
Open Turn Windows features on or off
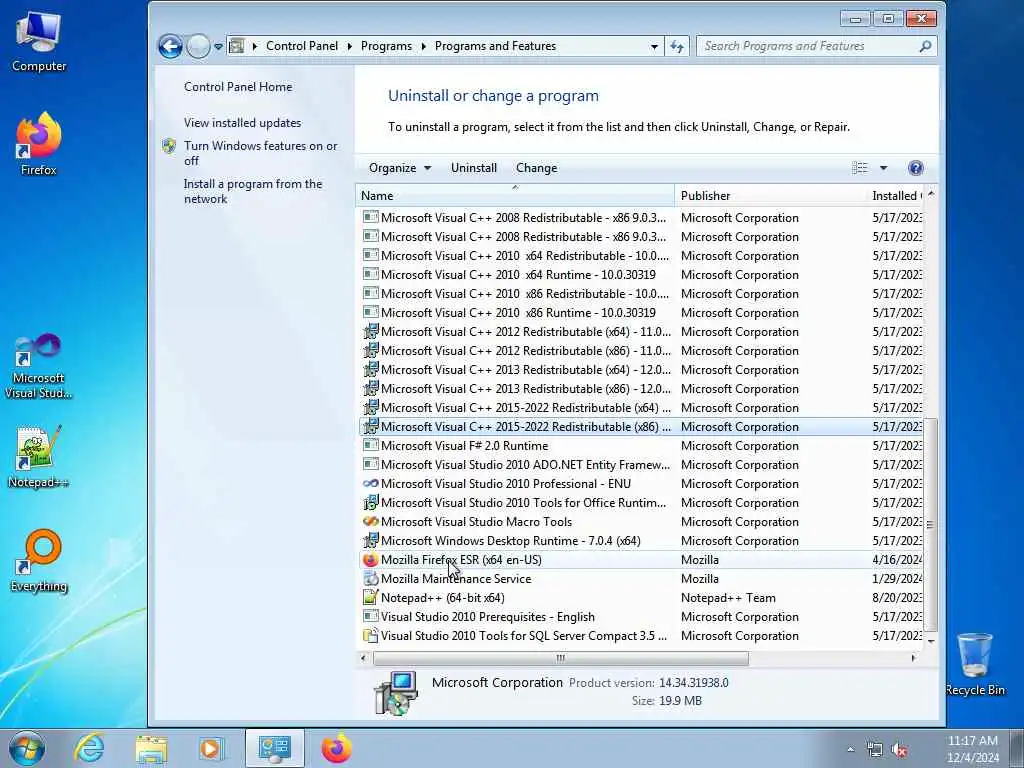(260, 153)
